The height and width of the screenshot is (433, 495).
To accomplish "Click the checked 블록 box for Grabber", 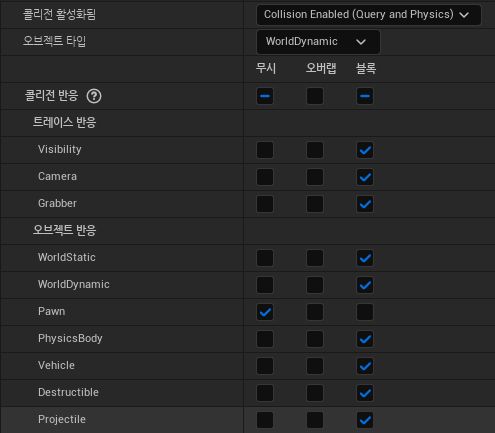I will coord(365,204).
